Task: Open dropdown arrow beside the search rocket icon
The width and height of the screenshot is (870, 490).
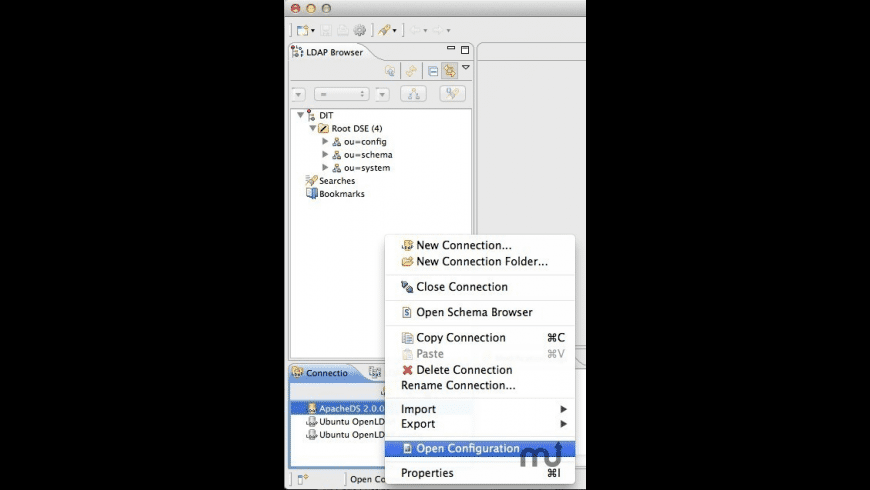Action: pyautogui.click(x=394, y=31)
